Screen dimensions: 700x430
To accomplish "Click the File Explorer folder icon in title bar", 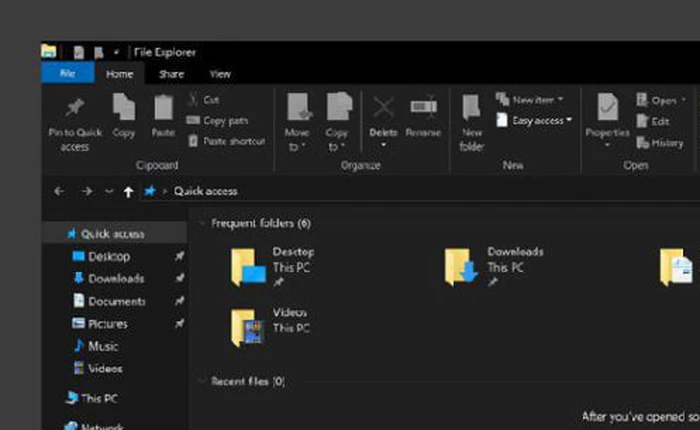I will coord(49,51).
